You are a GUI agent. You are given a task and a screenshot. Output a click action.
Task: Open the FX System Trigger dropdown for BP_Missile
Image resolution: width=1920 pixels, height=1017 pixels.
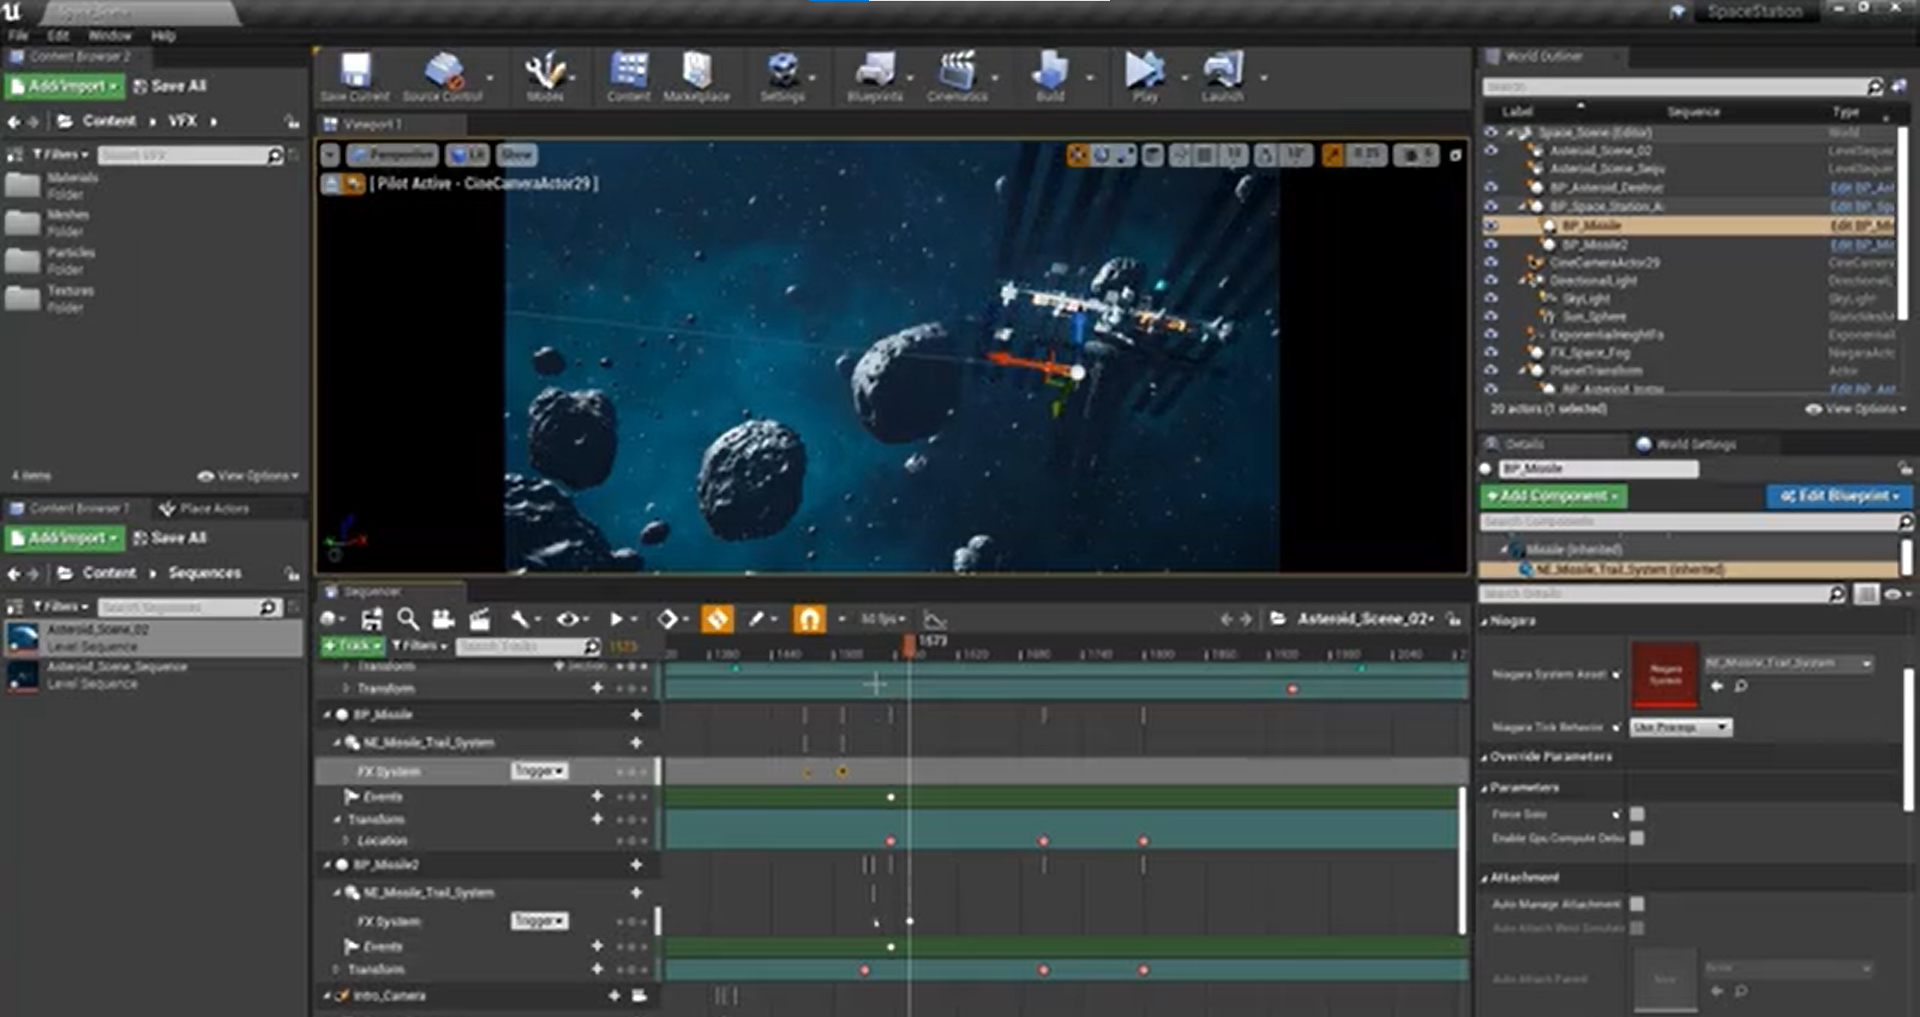pos(539,771)
